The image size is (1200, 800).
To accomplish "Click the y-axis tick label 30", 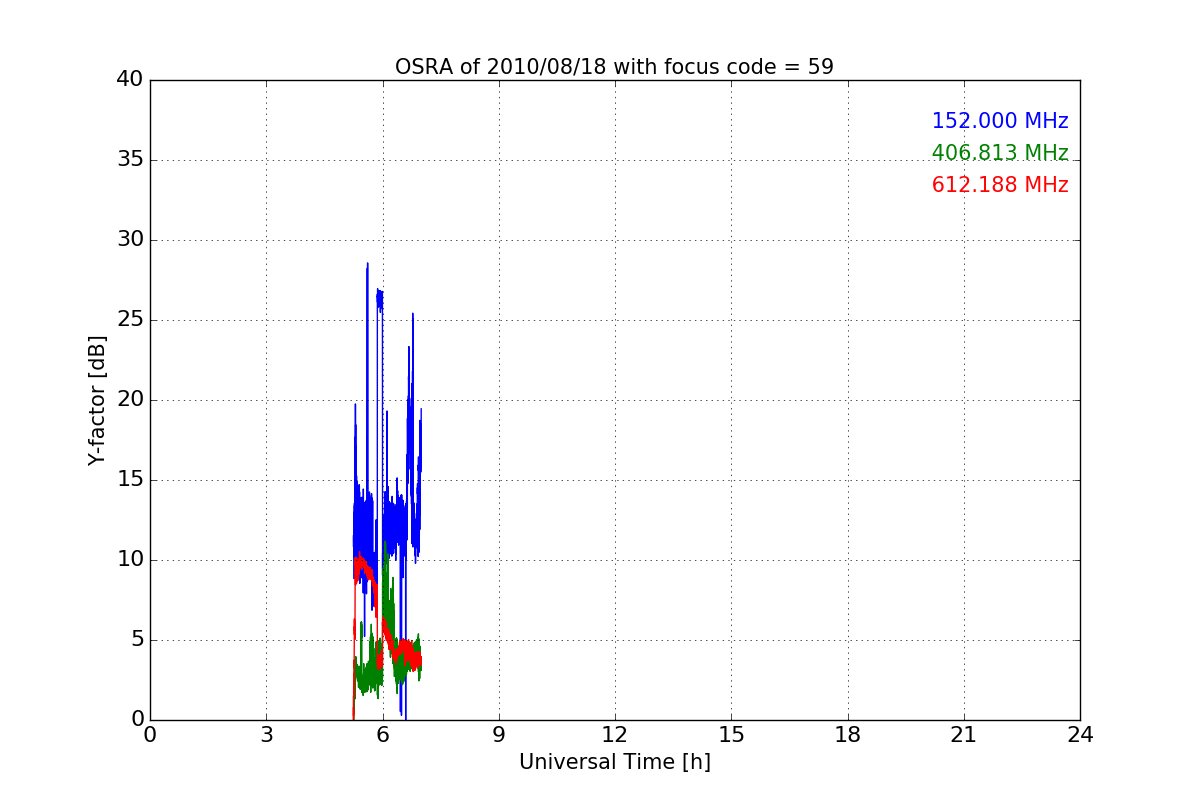I will [x=129, y=240].
